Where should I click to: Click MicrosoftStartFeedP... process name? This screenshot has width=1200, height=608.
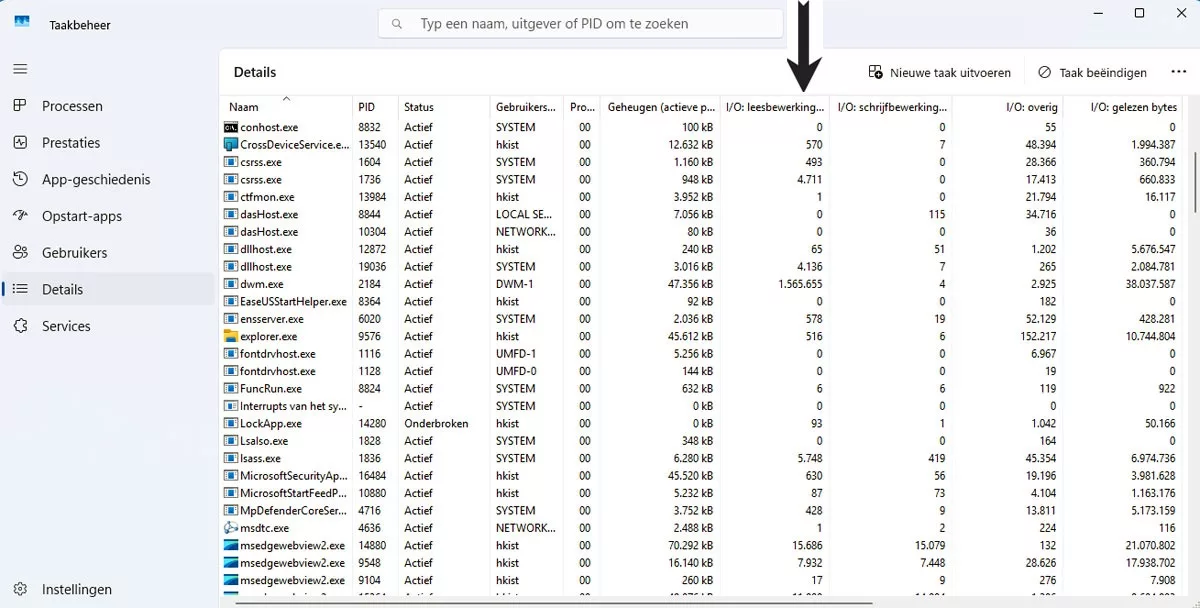pos(294,493)
